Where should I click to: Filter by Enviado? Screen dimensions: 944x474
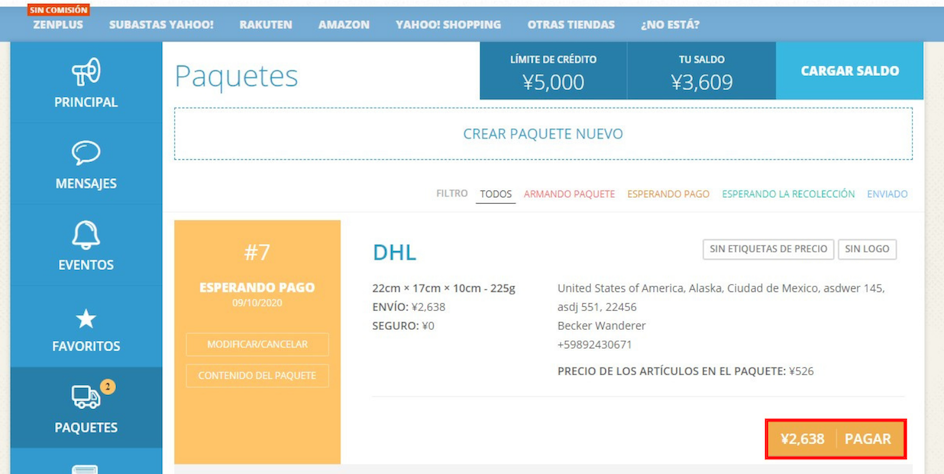point(887,194)
